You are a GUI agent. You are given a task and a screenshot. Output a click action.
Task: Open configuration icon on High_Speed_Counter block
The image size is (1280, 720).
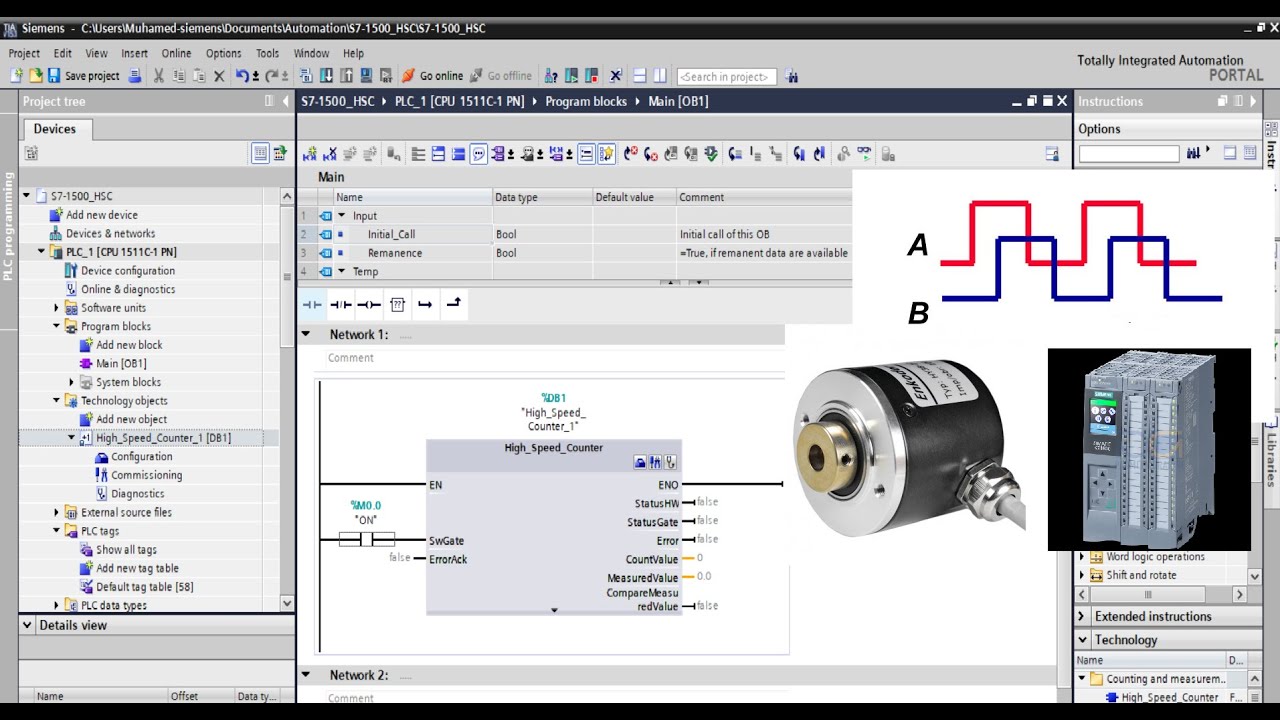(x=640, y=463)
